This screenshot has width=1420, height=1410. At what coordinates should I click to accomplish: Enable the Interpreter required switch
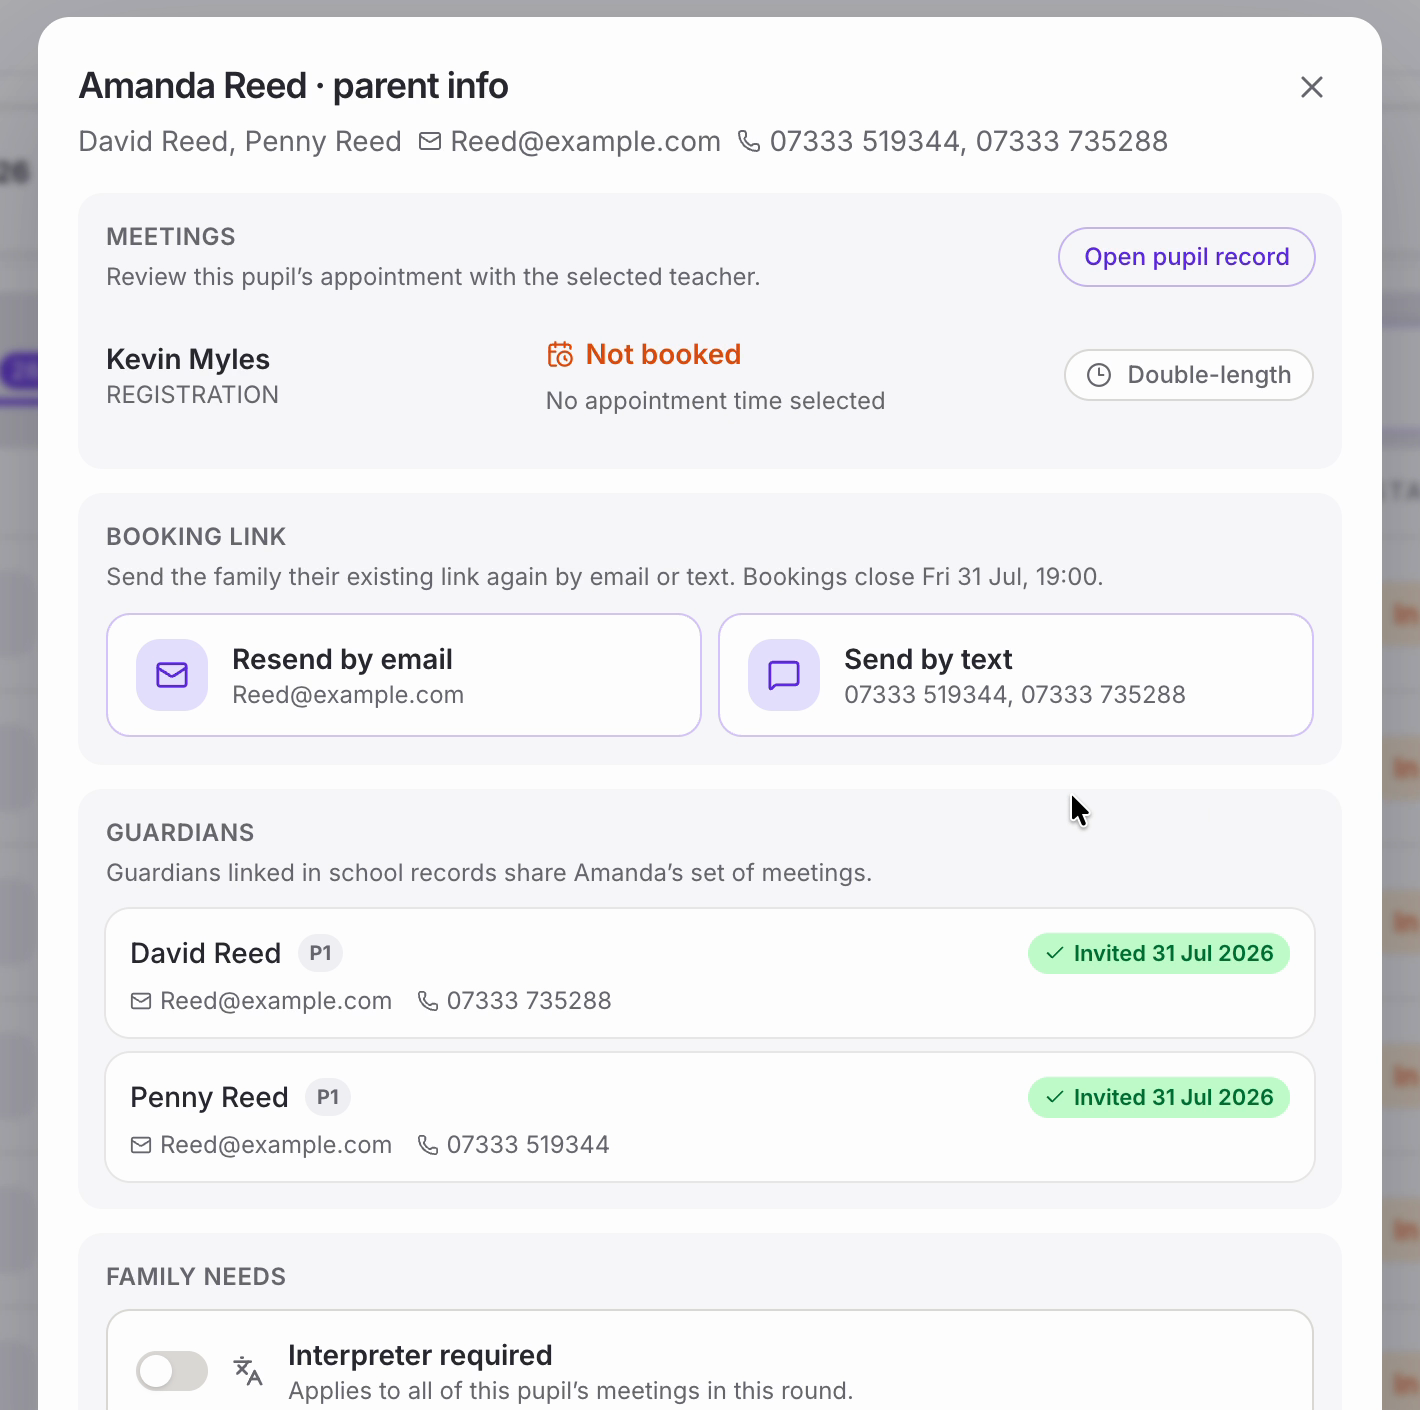(172, 1371)
